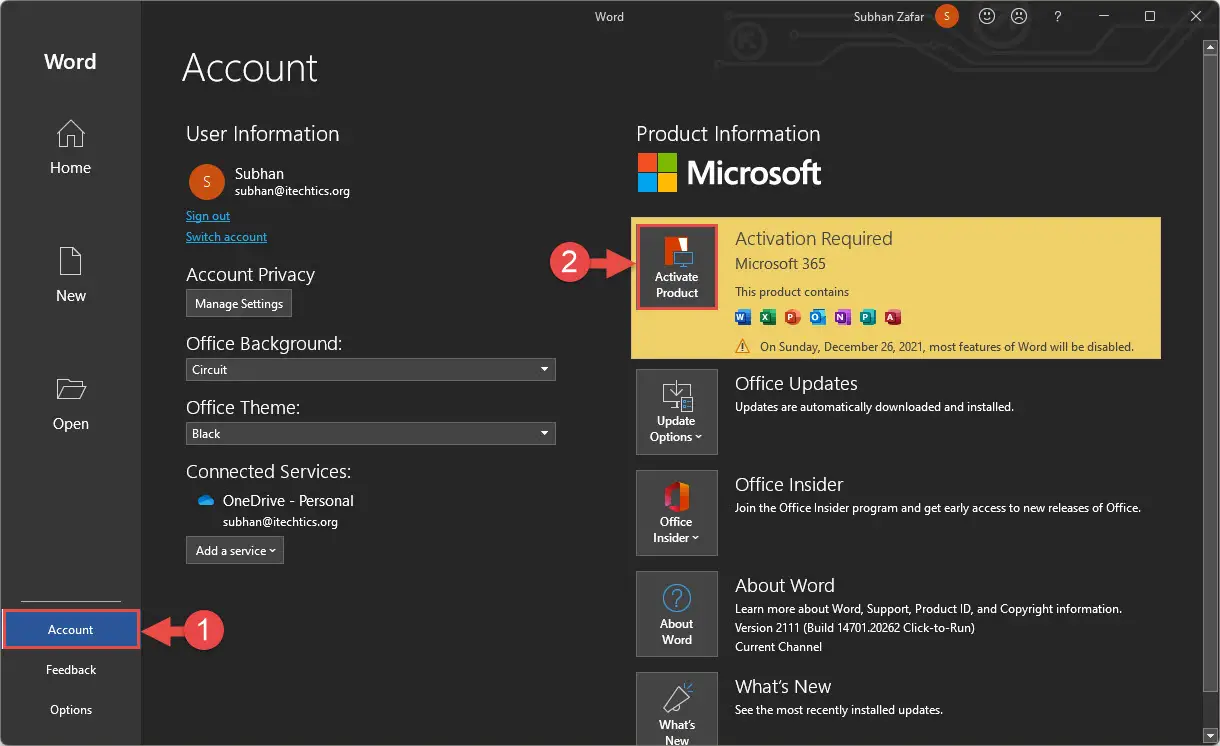Screen dimensions: 1220x746
Task: Click the Manage Settings button
Action: click(x=239, y=303)
